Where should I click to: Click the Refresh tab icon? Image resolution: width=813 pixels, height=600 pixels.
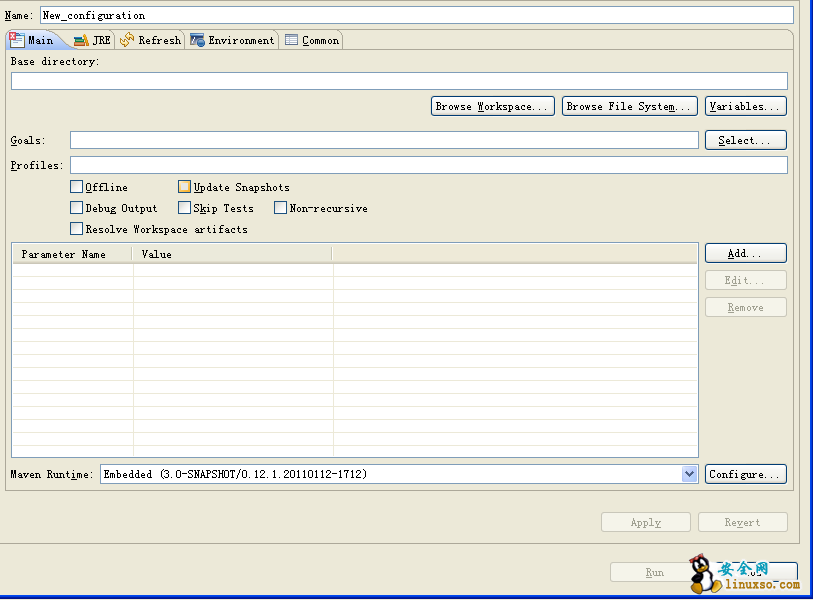(127, 40)
